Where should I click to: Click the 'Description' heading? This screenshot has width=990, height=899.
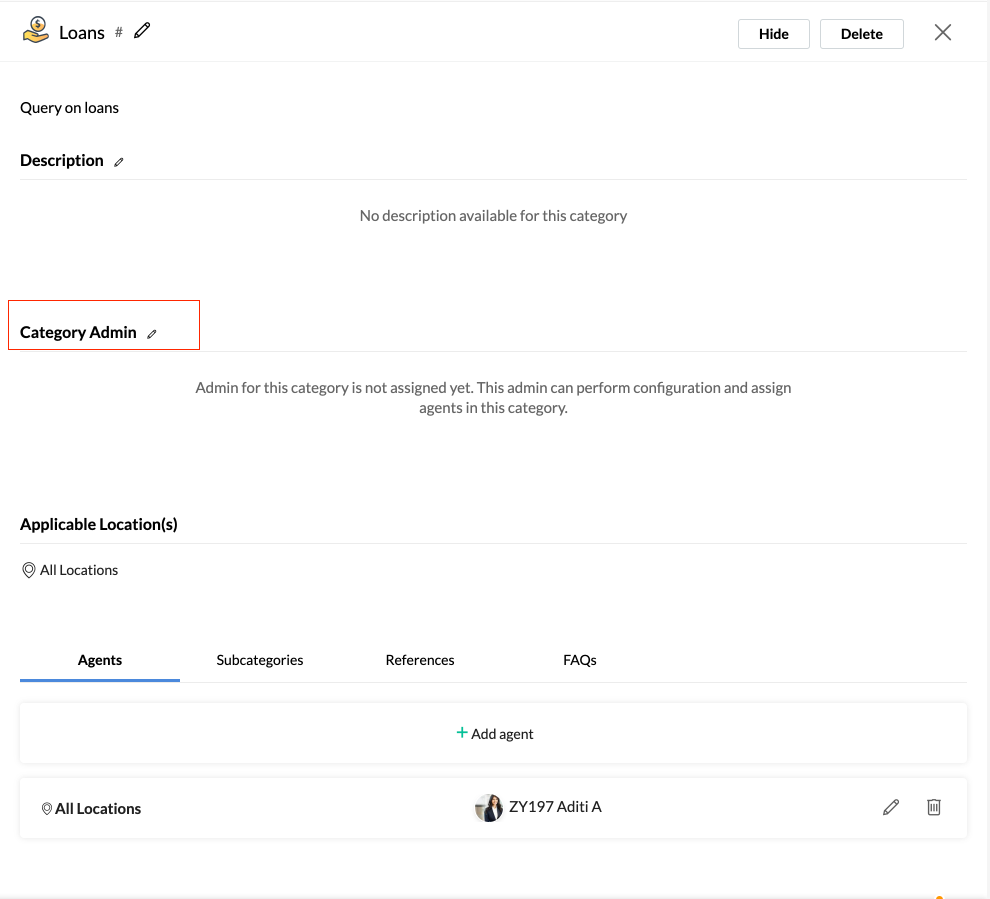[x=62, y=160]
